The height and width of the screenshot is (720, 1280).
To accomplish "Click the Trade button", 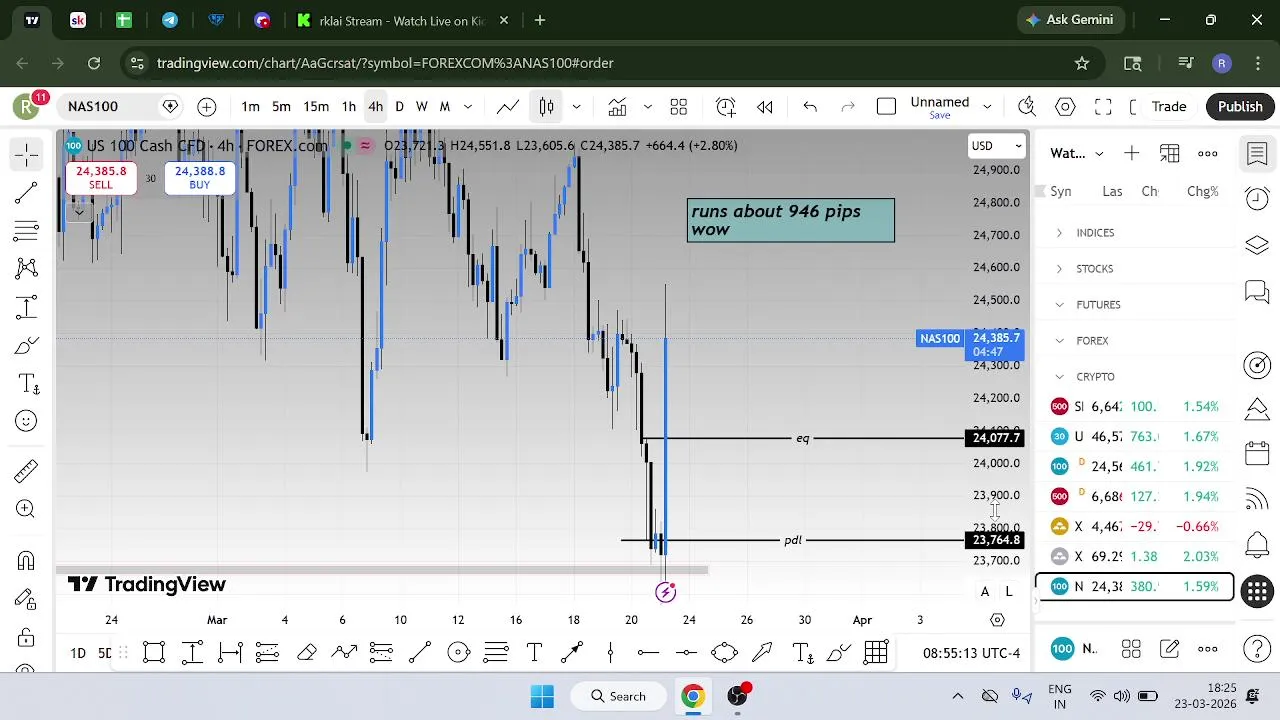I will [1168, 107].
